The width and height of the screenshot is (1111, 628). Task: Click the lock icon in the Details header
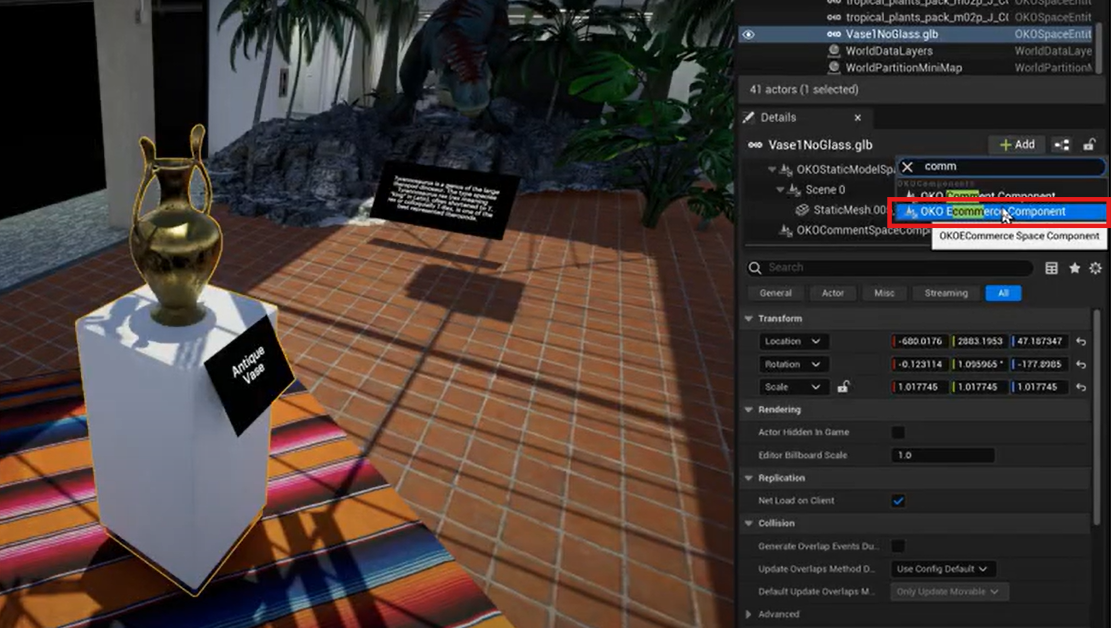click(1089, 145)
